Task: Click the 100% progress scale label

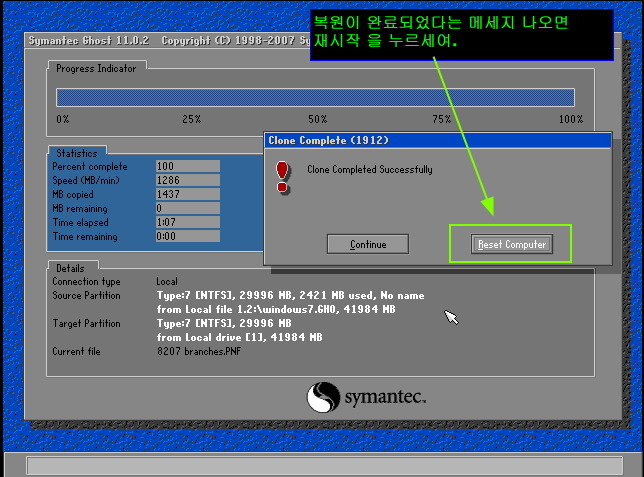Action: pos(570,119)
